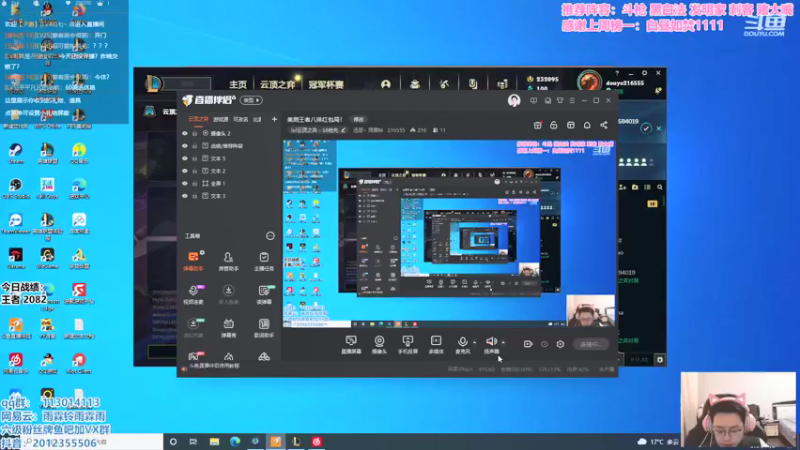Click the 修改 title edit button
This screenshot has width=800, height=450.
[x=359, y=119]
